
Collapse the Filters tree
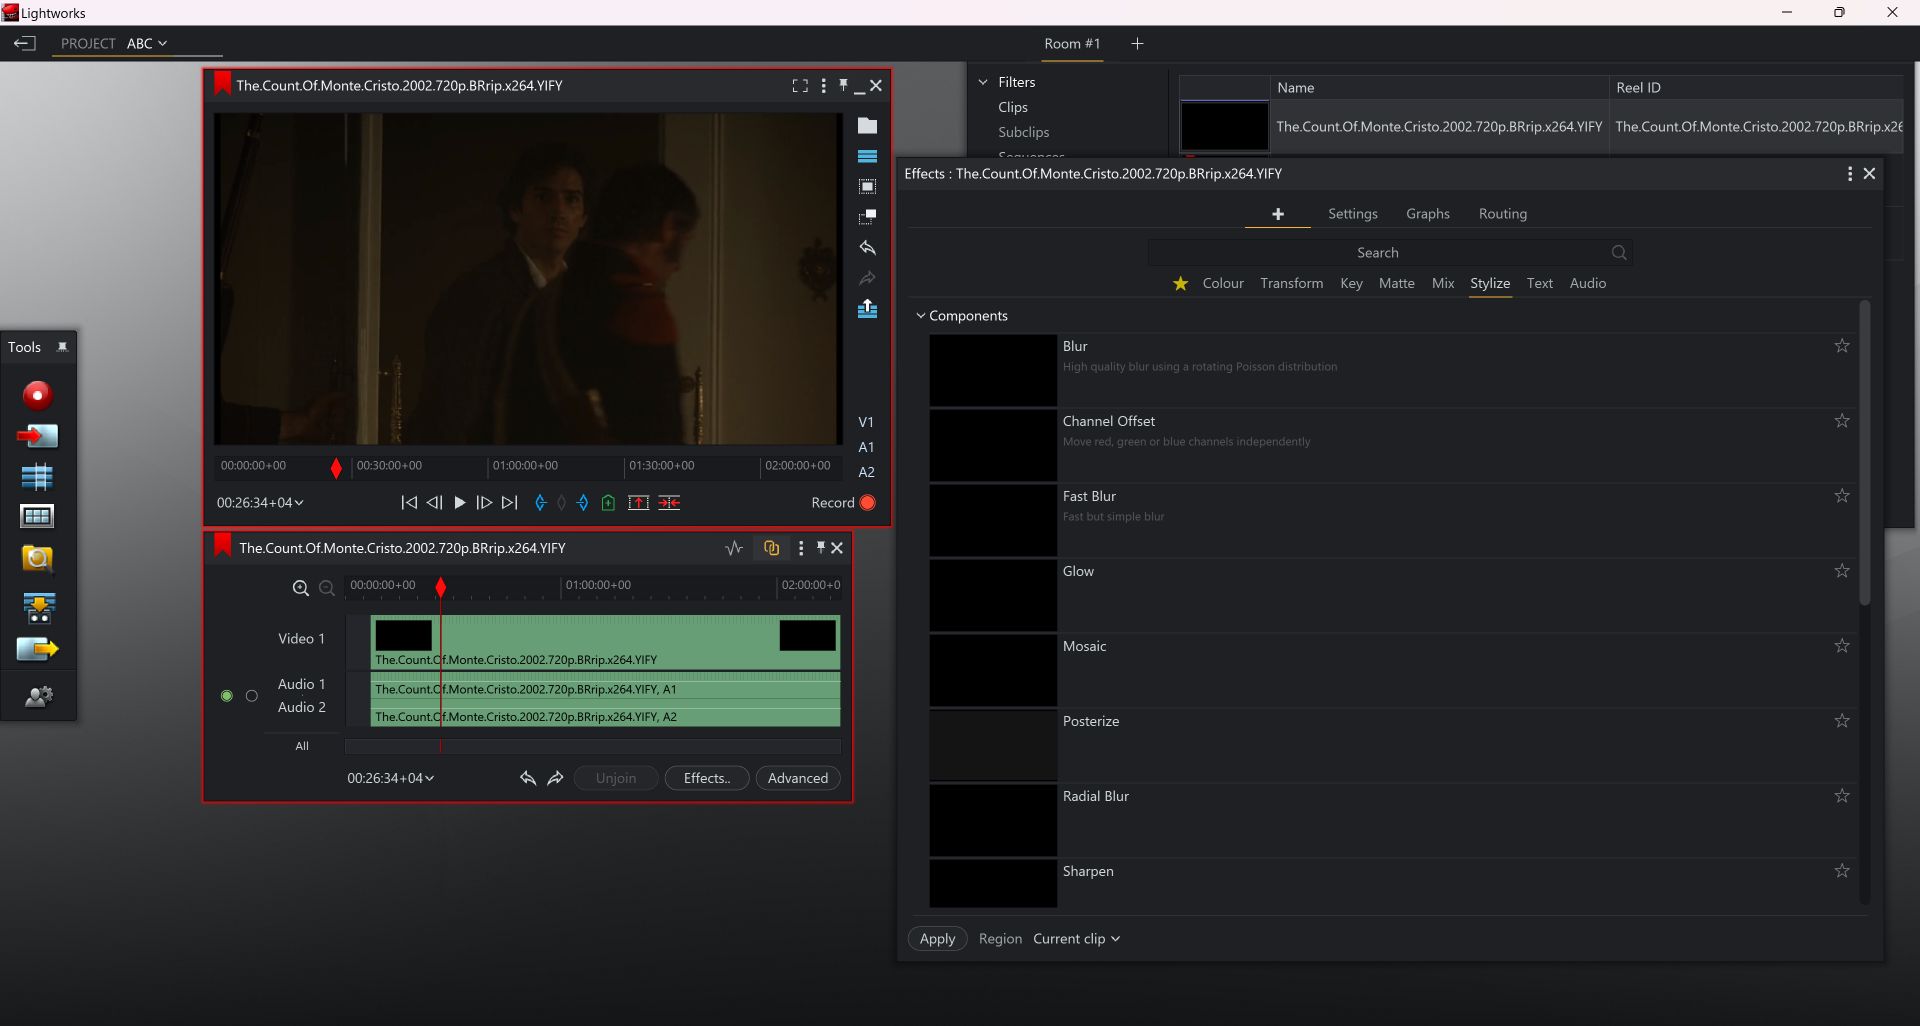click(983, 82)
